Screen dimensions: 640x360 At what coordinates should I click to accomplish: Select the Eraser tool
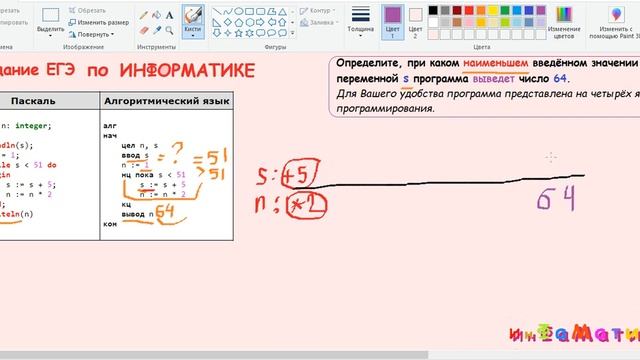[143, 30]
